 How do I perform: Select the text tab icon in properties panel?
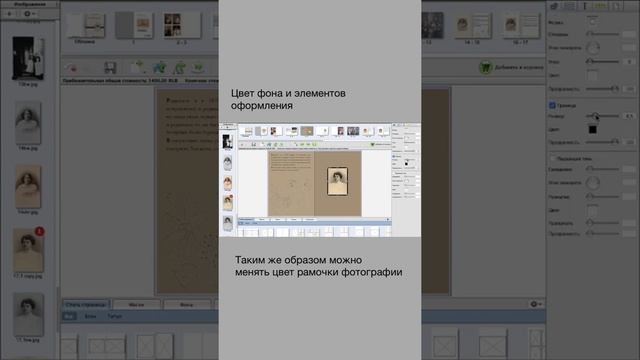click(584, 6)
